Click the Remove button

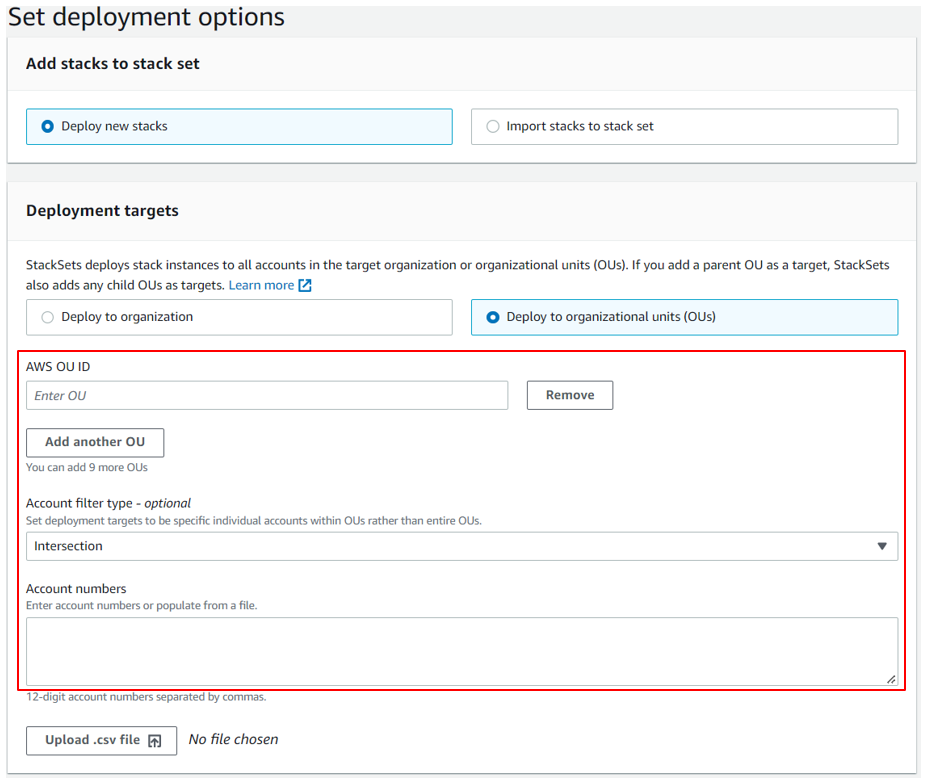point(569,395)
